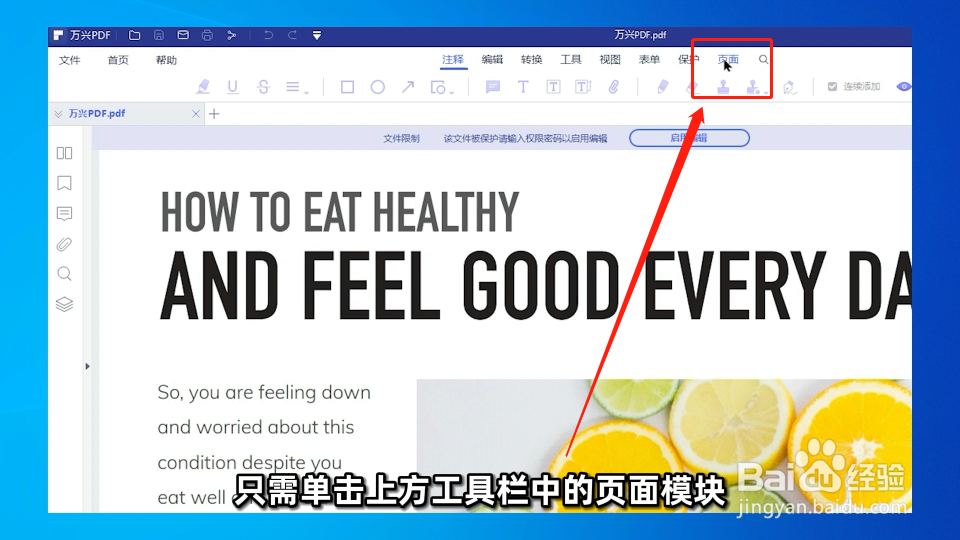Open the comments panel
The image size is (960, 540).
64,214
